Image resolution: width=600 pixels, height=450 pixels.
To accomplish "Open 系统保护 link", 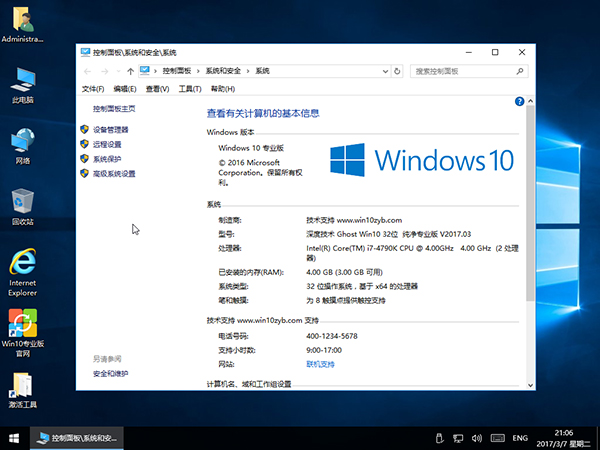I will tap(107, 159).
